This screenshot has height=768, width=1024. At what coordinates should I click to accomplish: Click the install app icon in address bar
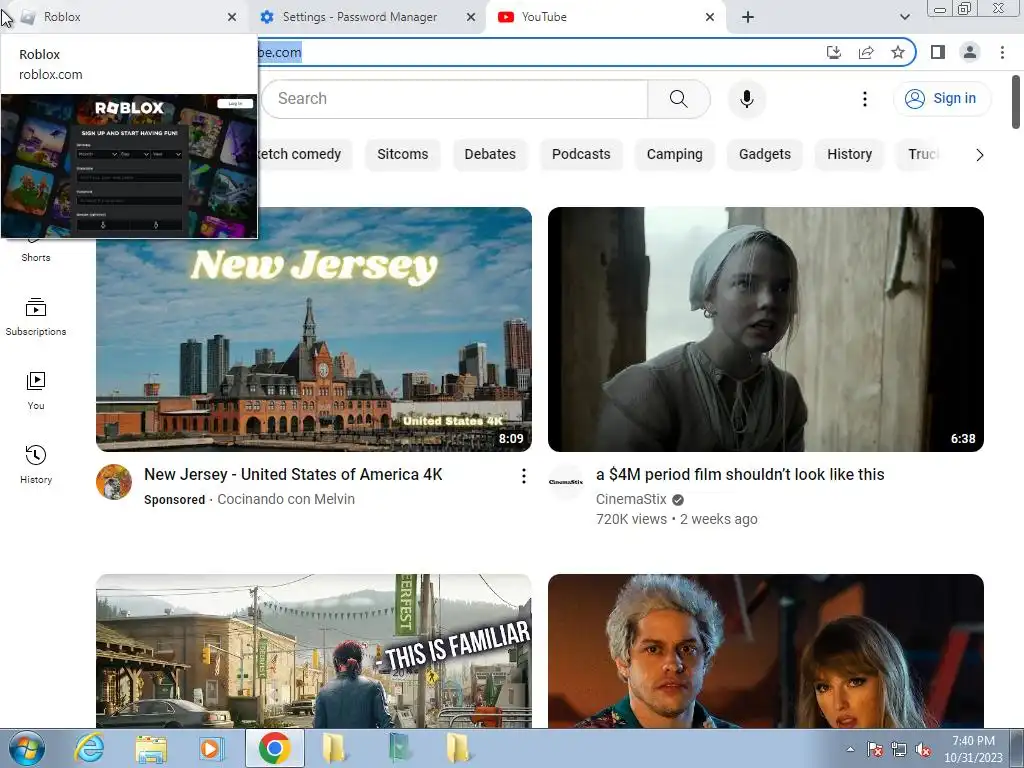pos(834,52)
